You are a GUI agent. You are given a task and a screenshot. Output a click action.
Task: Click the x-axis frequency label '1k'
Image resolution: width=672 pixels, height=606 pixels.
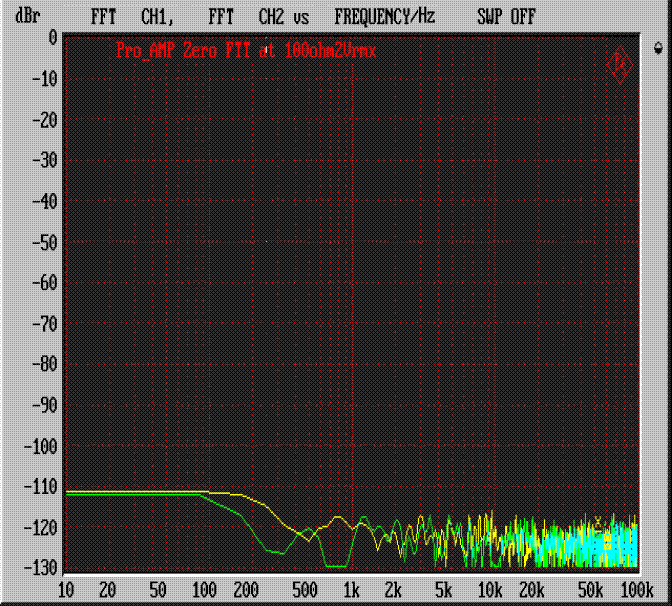(x=351, y=590)
